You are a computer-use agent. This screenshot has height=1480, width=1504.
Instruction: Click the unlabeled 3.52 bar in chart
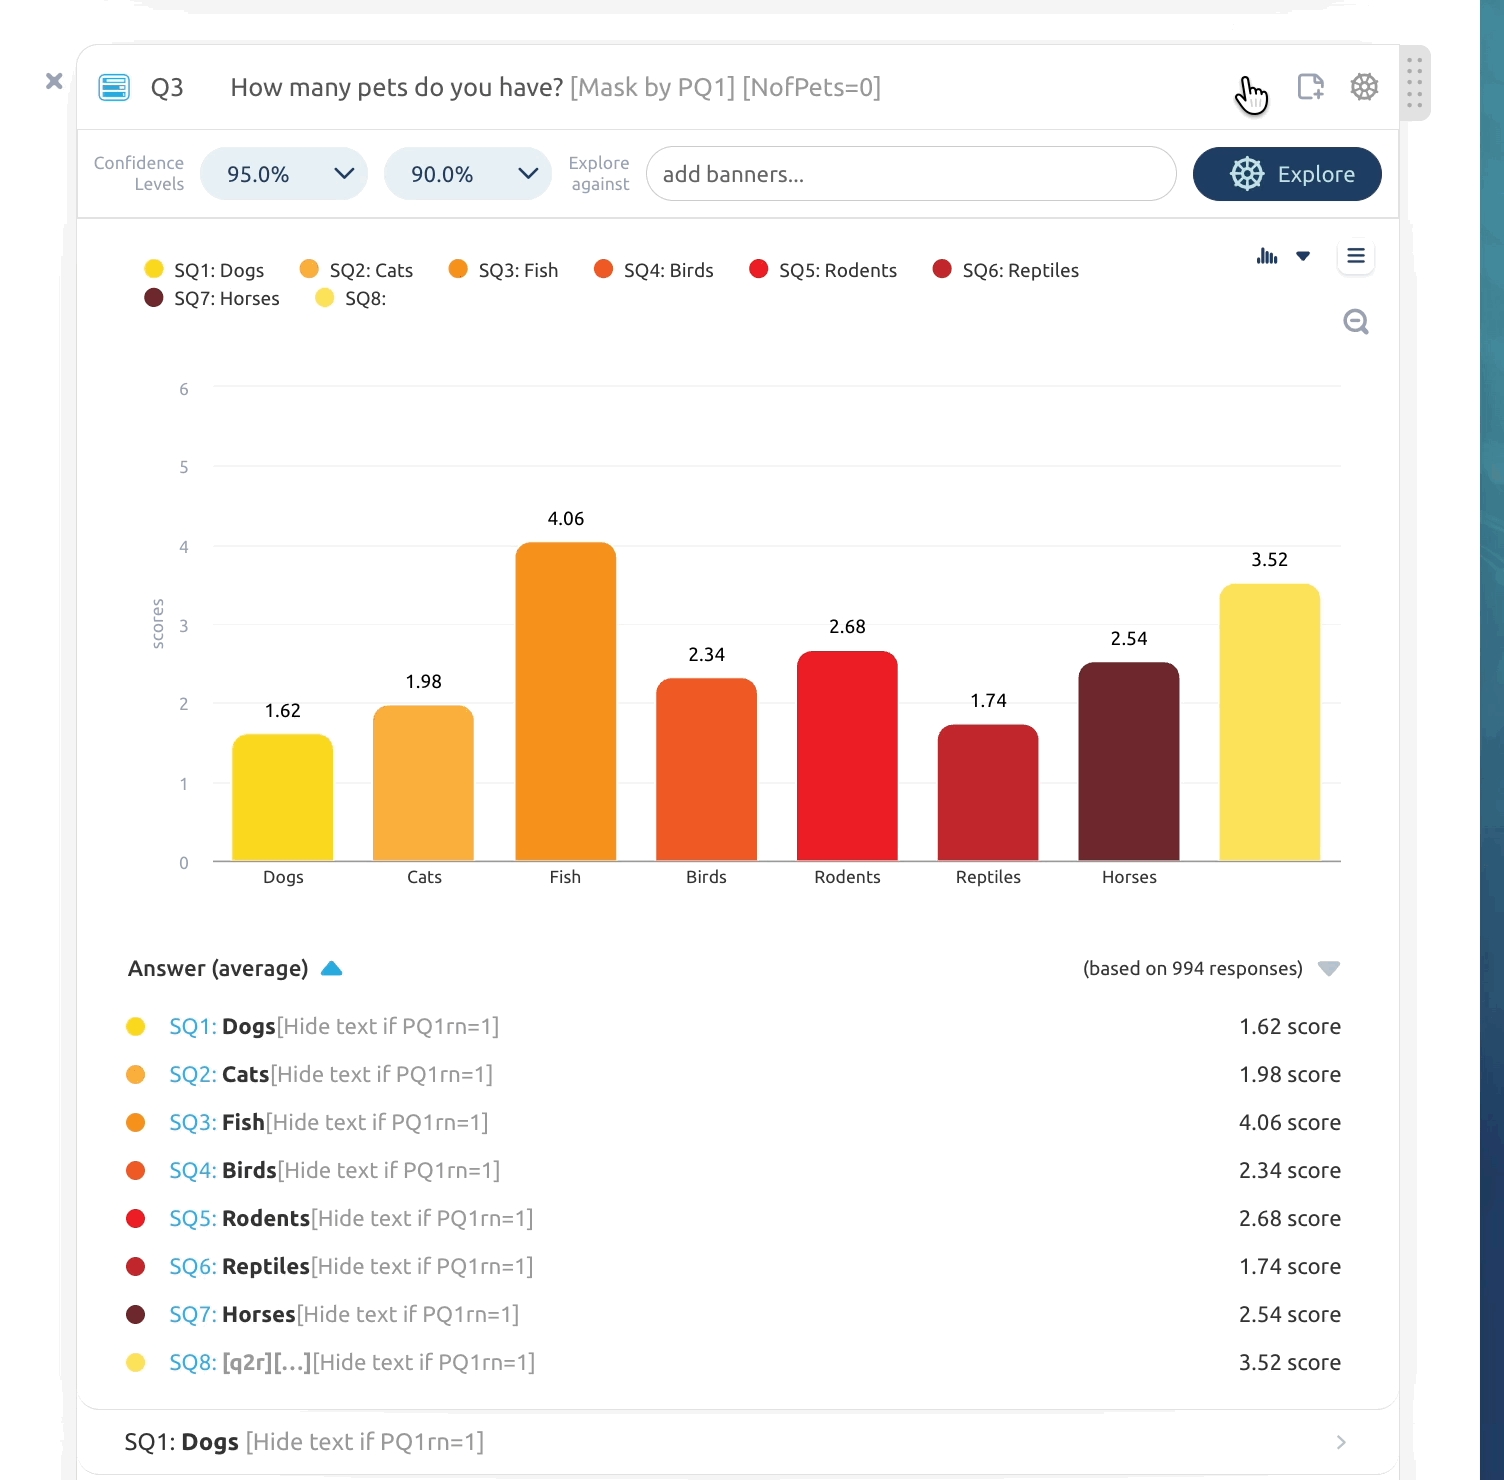pyautogui.click(x=1270, y=722)
